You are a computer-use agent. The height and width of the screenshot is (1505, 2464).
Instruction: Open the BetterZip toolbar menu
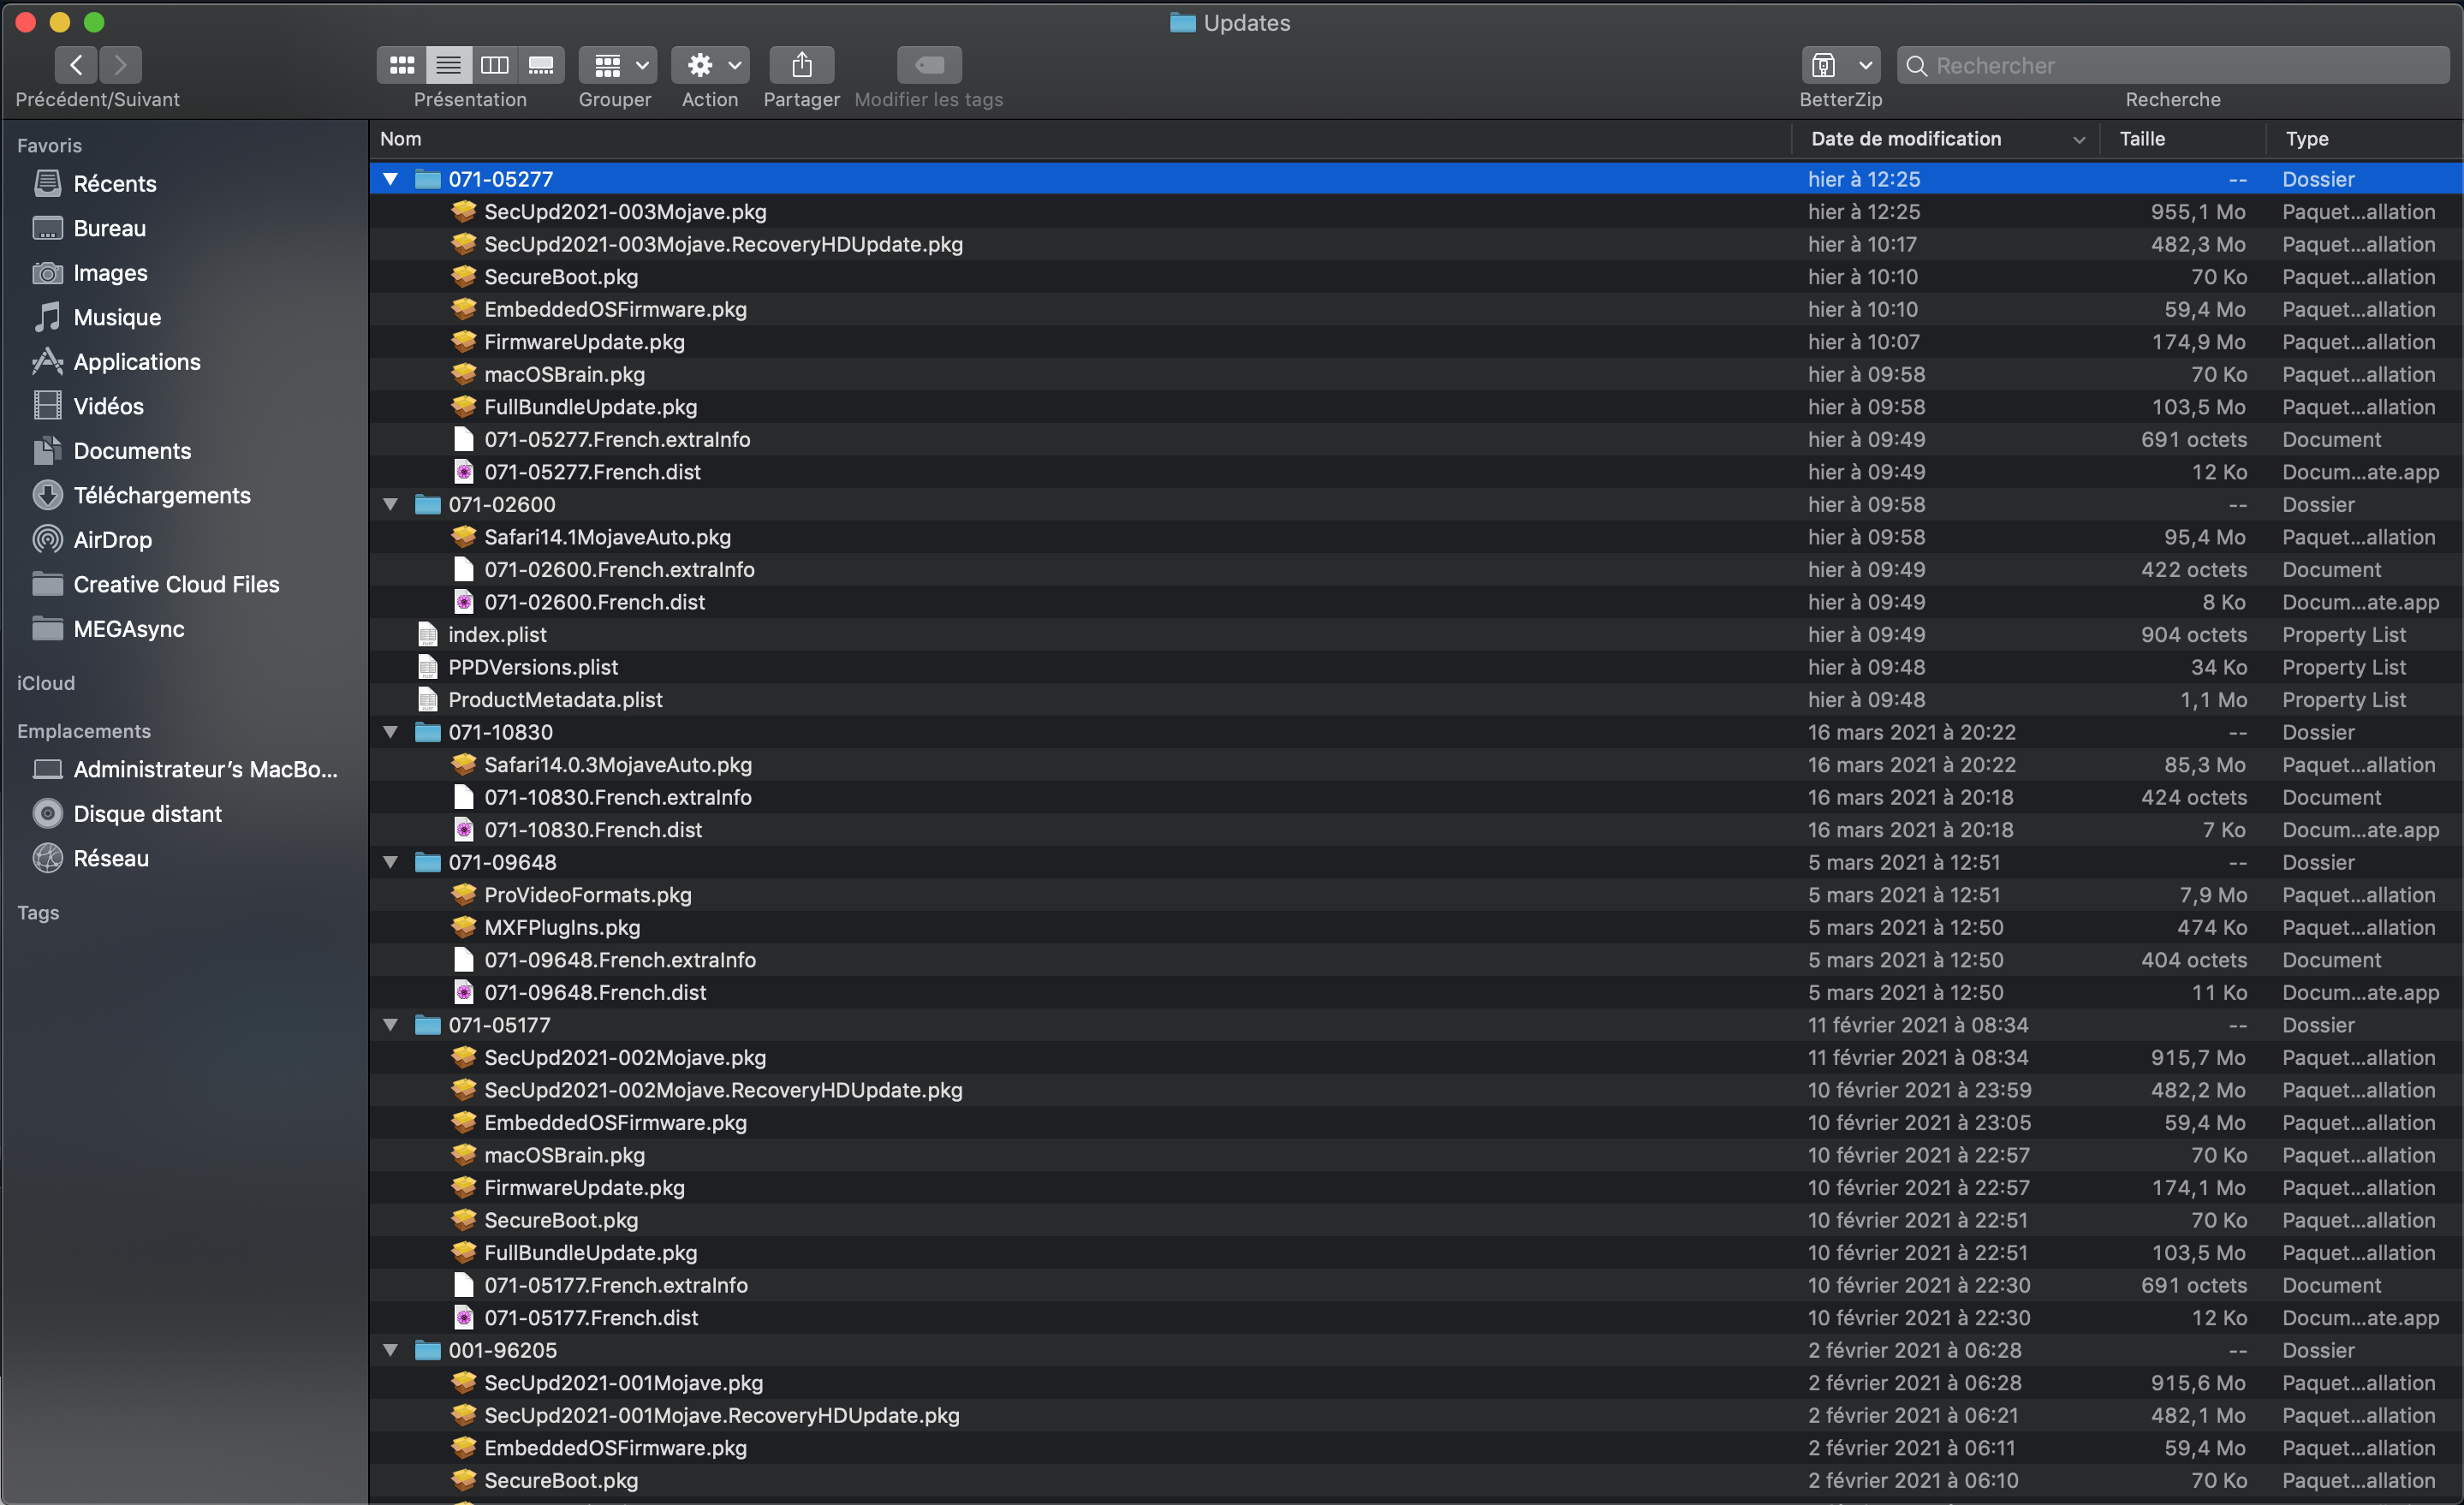[1840, 65]
